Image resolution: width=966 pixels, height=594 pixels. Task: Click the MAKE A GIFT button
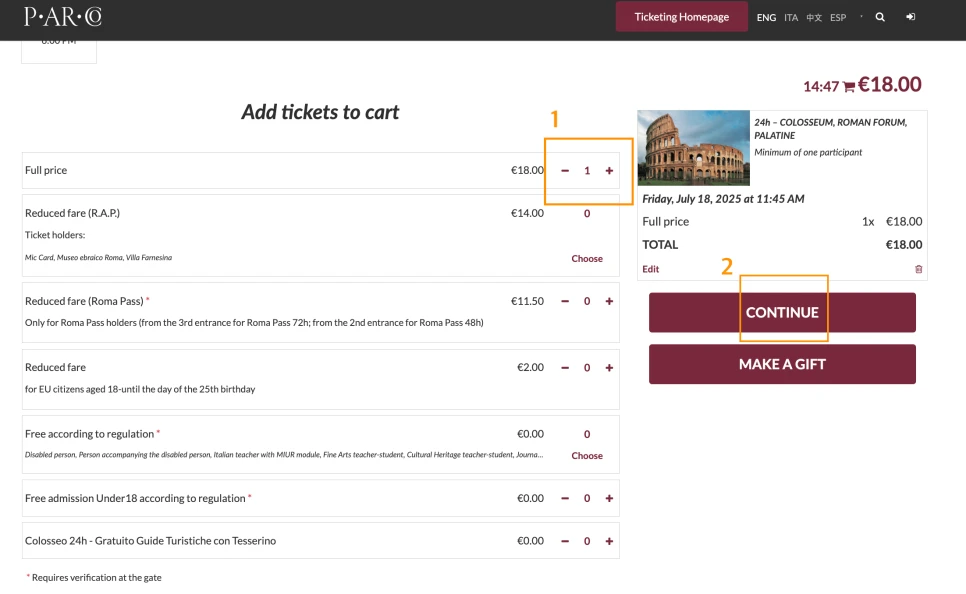click(782, 364)
